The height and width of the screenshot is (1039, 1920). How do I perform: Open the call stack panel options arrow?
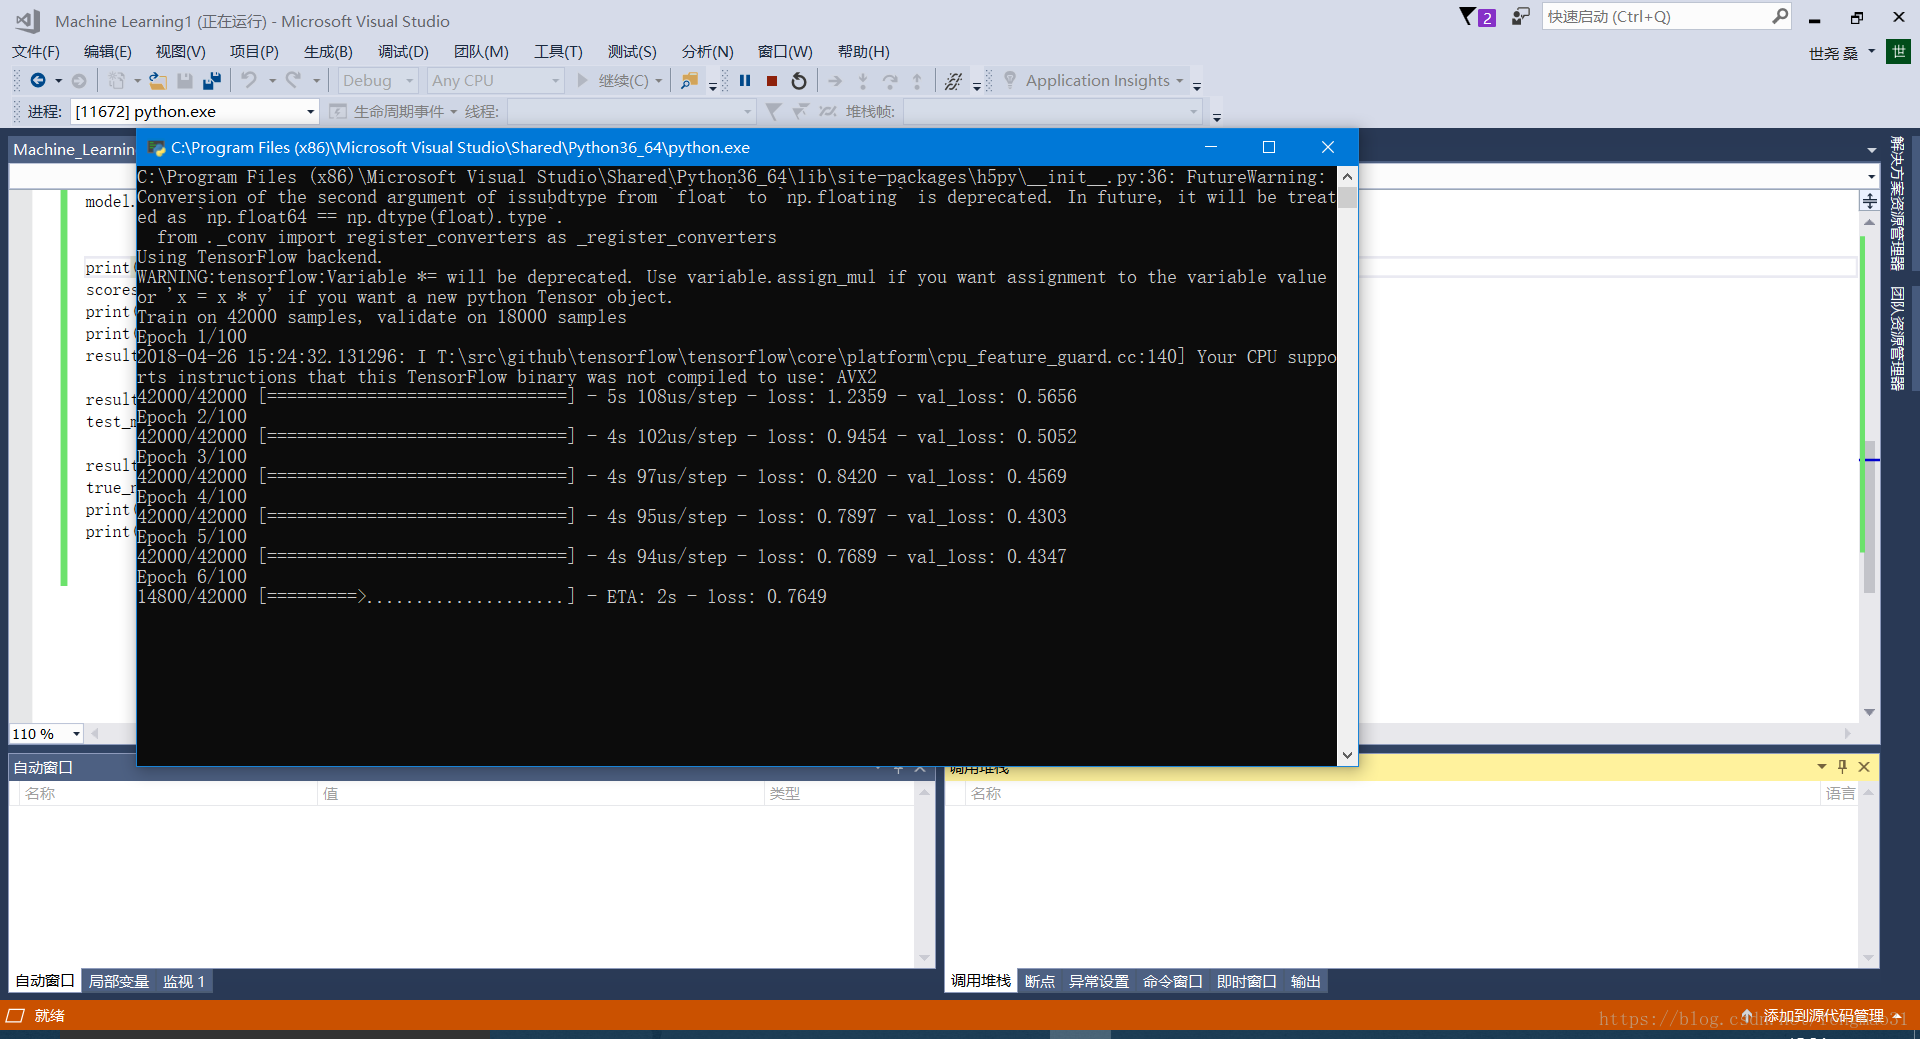click(1821, 767)
